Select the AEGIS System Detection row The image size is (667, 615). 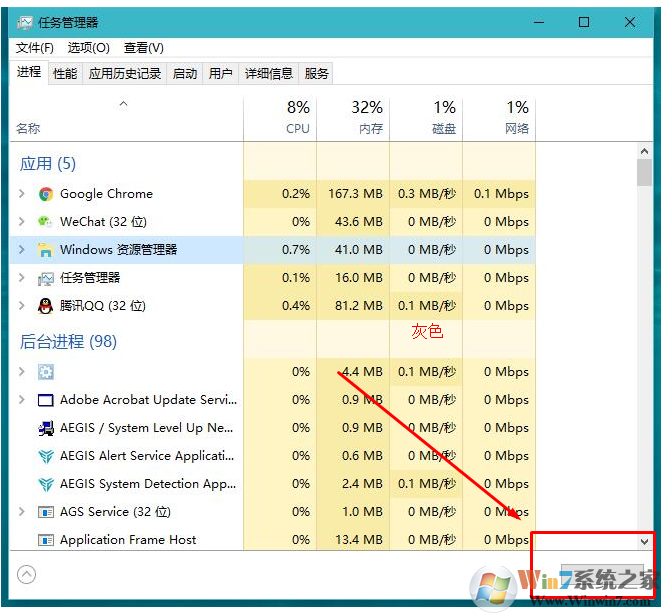(148, 484)
